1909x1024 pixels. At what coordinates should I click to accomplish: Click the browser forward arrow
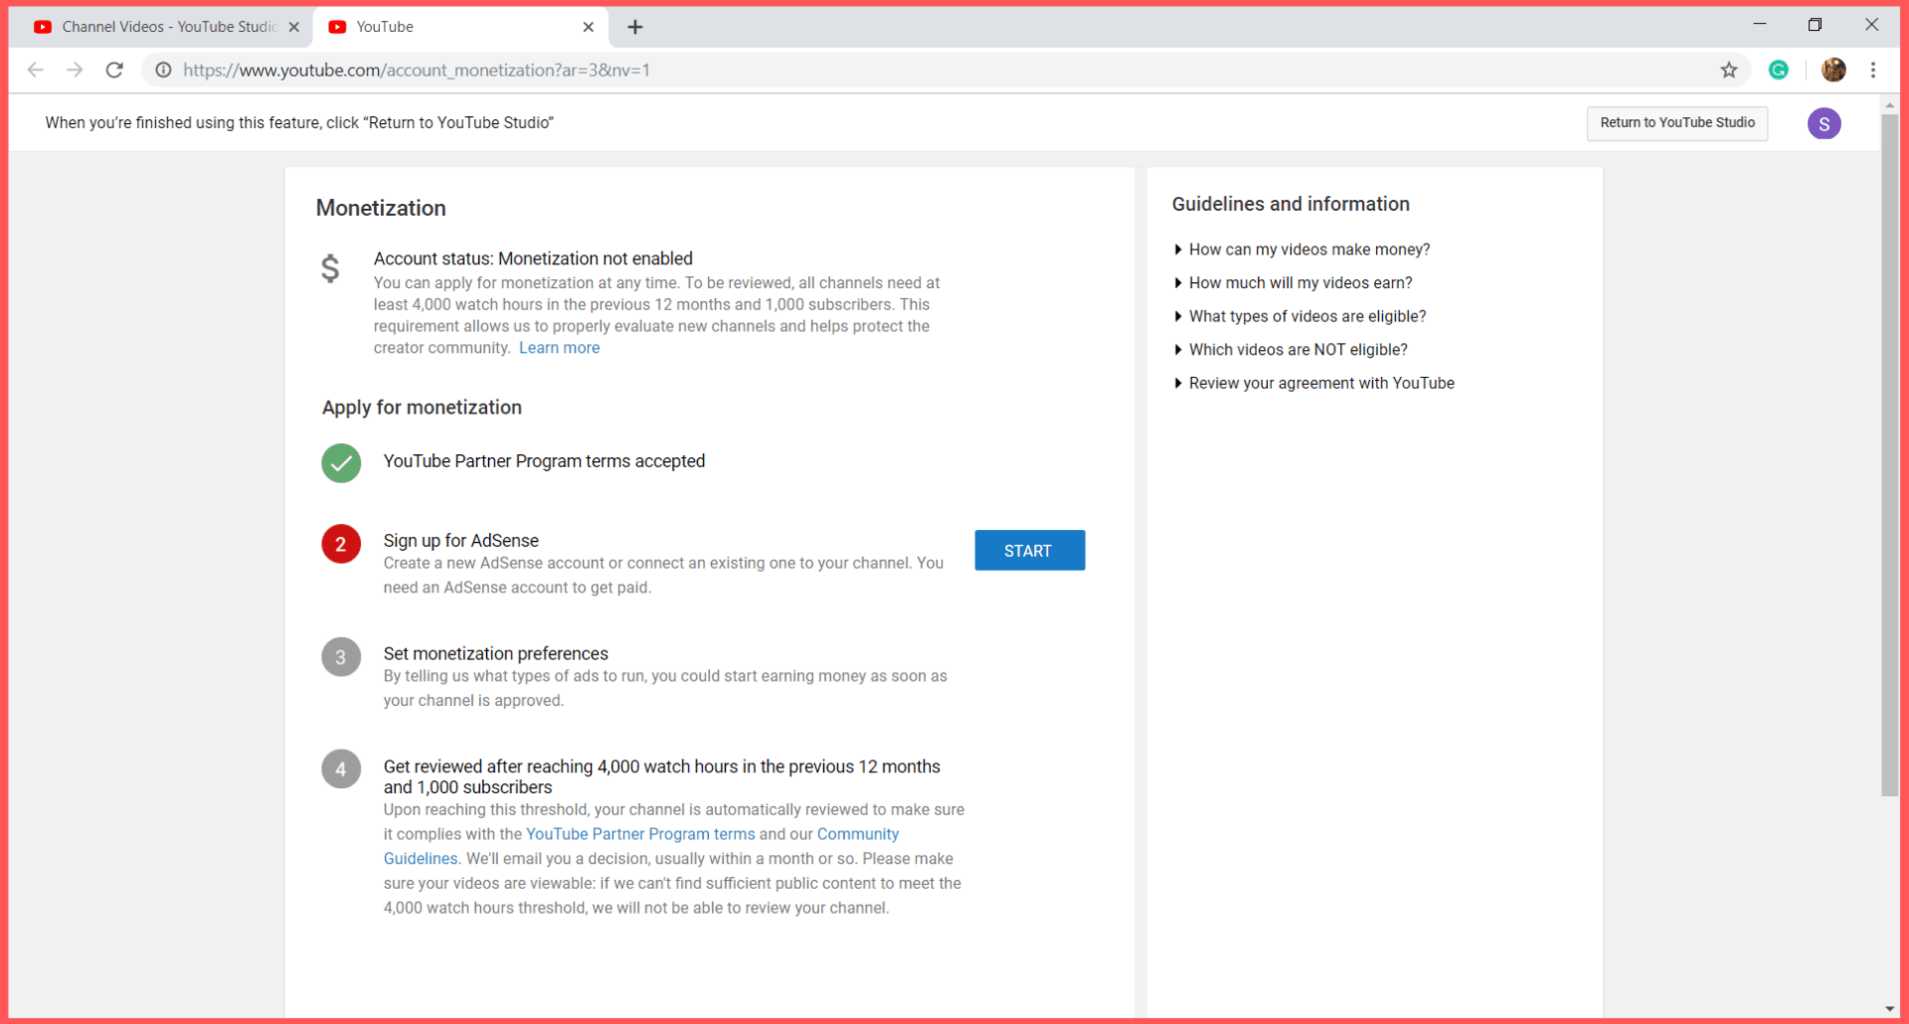[75, 70]
